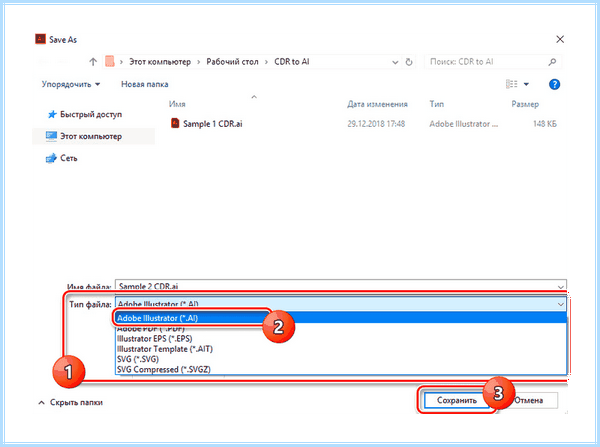Click the Adobe Illustrator icon in title bar

click(x=40, y=39)
